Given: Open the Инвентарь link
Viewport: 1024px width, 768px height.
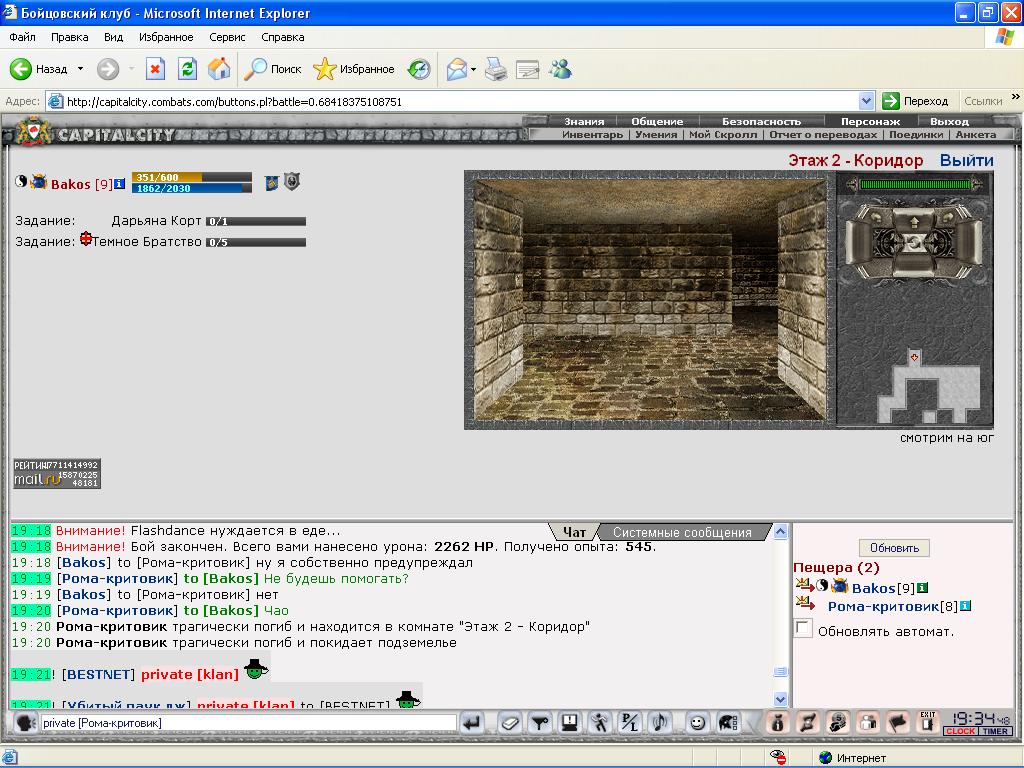Looking at the screenshot, I should pos(592,135).
